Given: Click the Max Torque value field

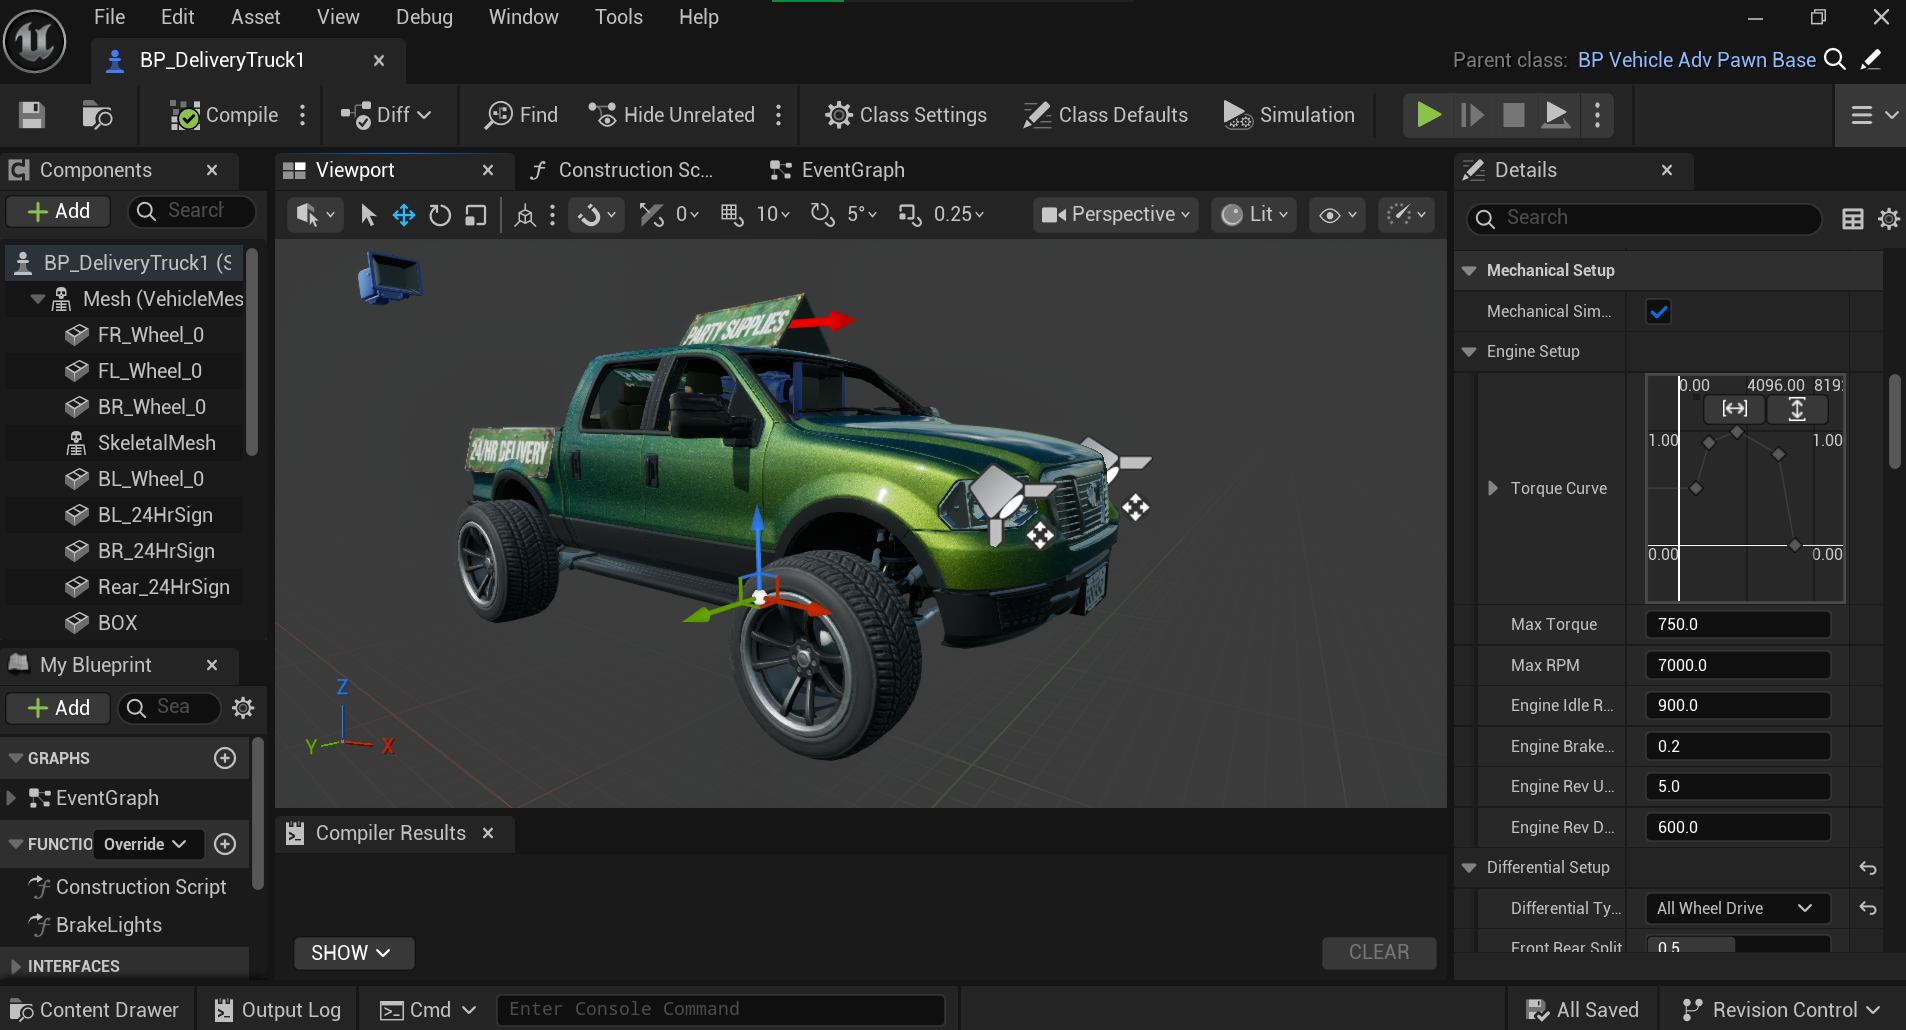Looking at the screenshot, I should click(1738, 624).
